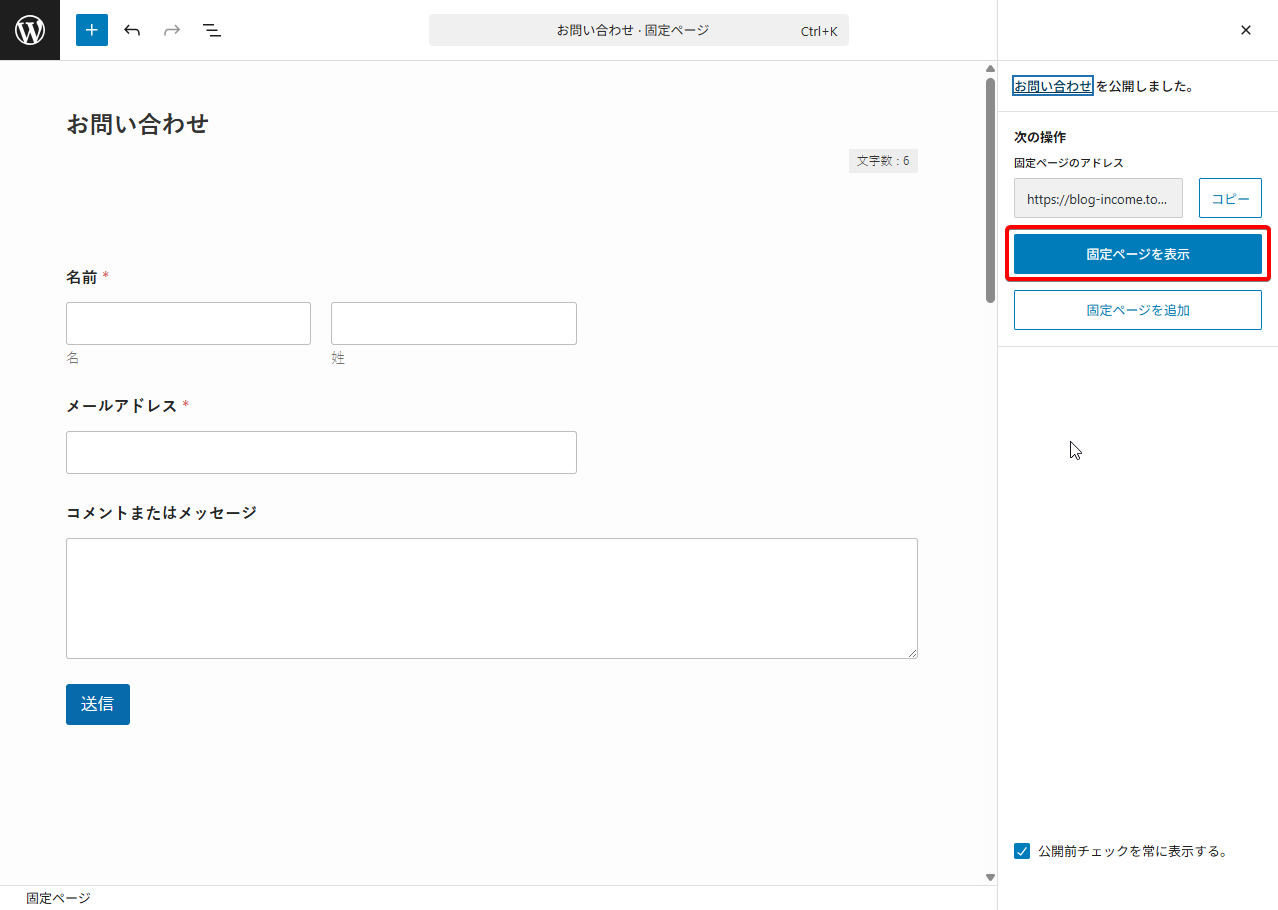Click the editor vertical scrollbar thumb

[990, 190]
